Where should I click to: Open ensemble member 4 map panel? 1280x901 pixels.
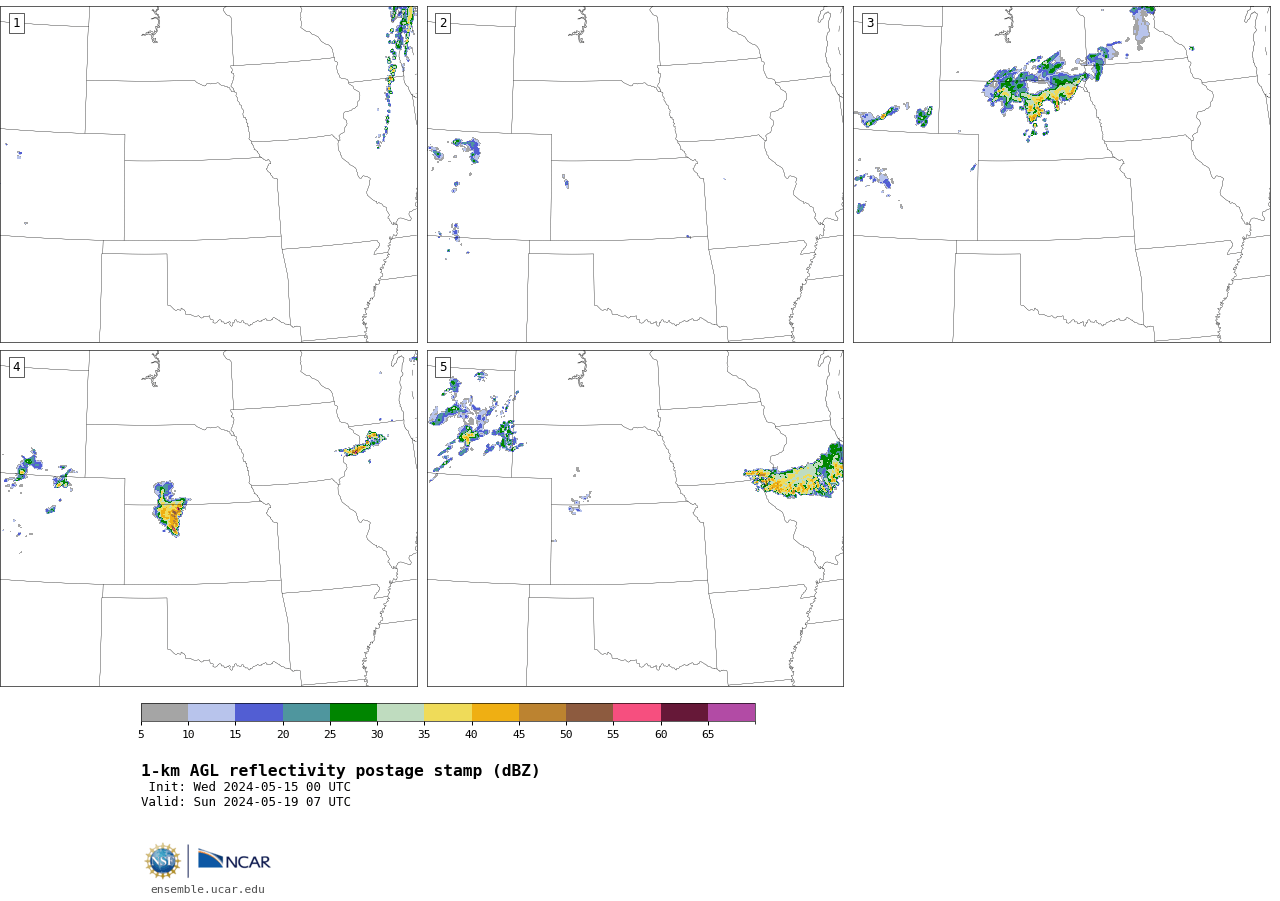pyautogui.click(x=208, y=518)
